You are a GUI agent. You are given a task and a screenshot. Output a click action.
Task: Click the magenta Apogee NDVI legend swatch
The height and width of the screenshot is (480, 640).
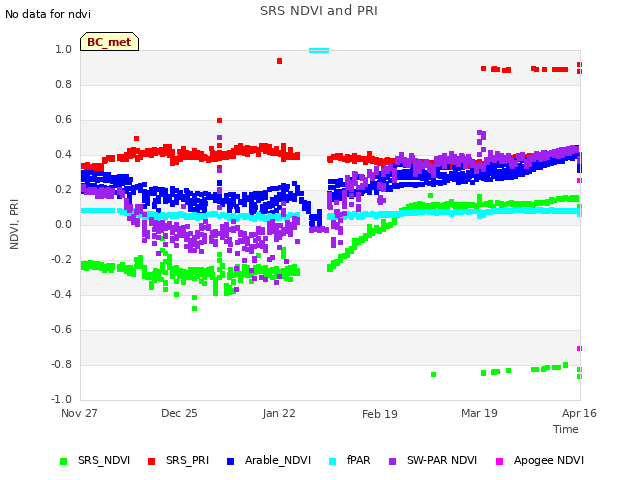tap(499, 461)
